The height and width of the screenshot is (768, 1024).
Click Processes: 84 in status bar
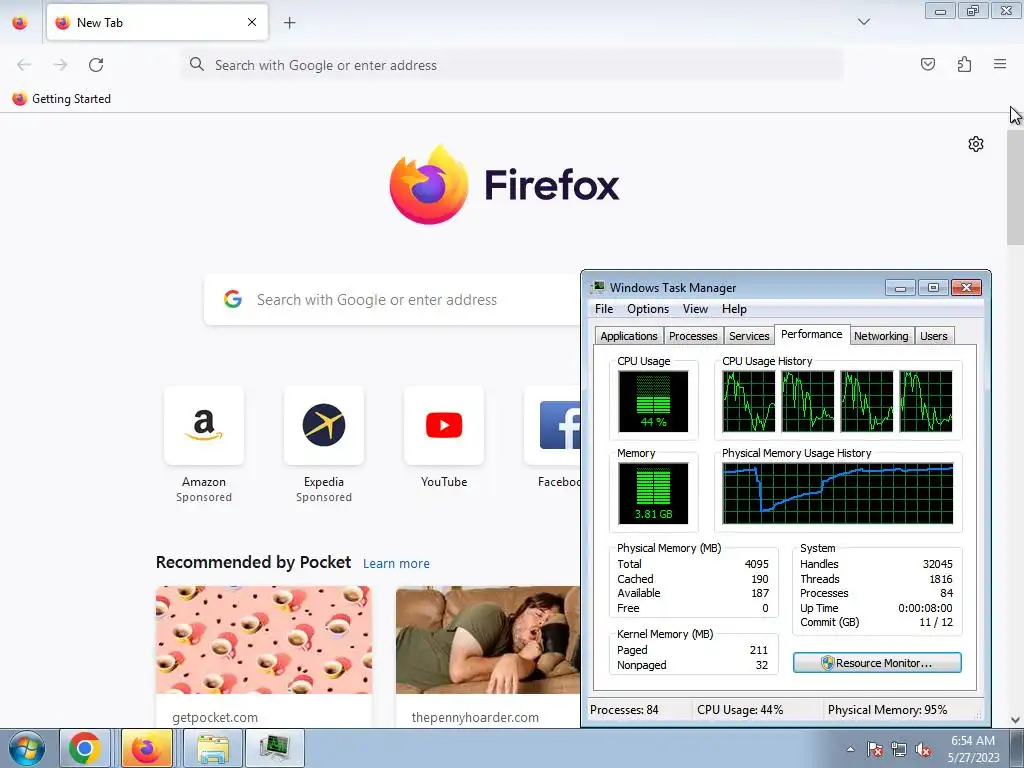[x=624, y=710]
